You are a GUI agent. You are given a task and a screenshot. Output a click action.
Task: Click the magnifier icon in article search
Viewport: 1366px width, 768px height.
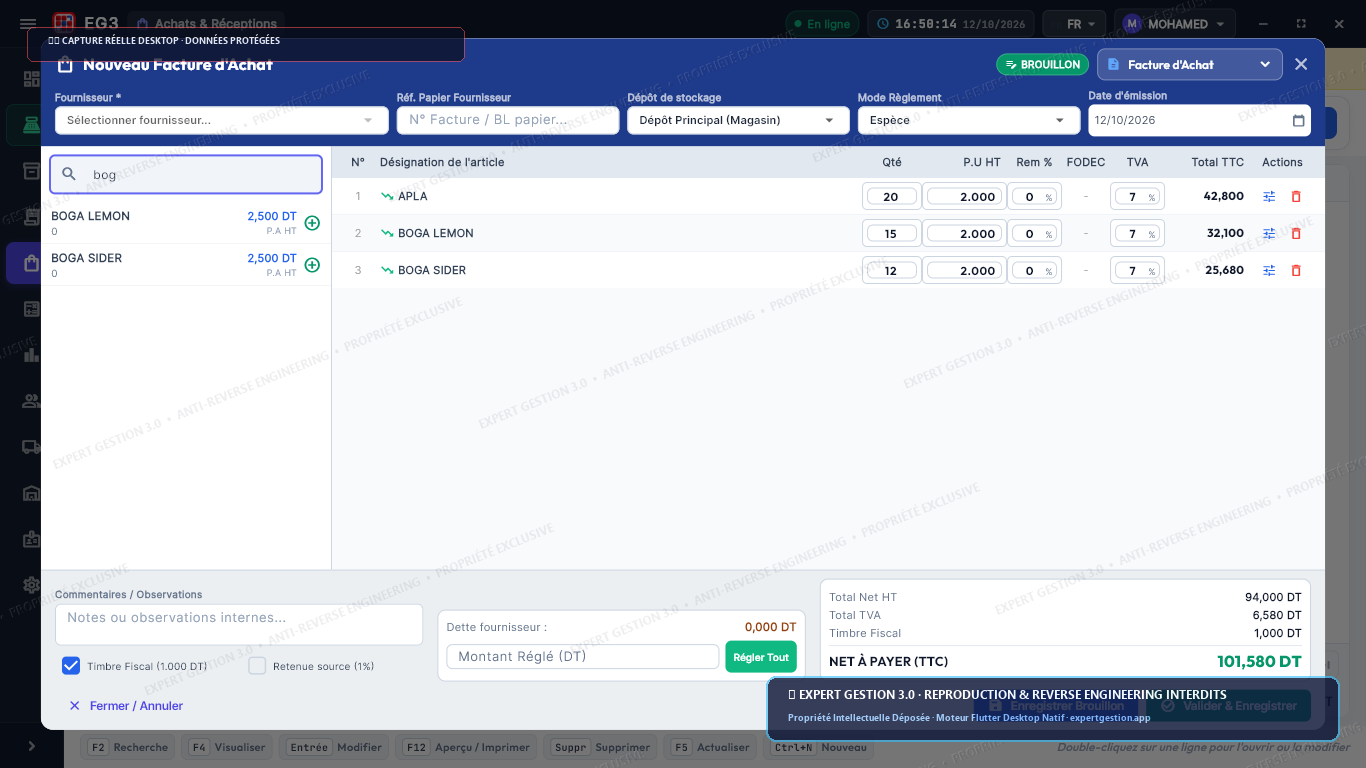coord(69,174)
